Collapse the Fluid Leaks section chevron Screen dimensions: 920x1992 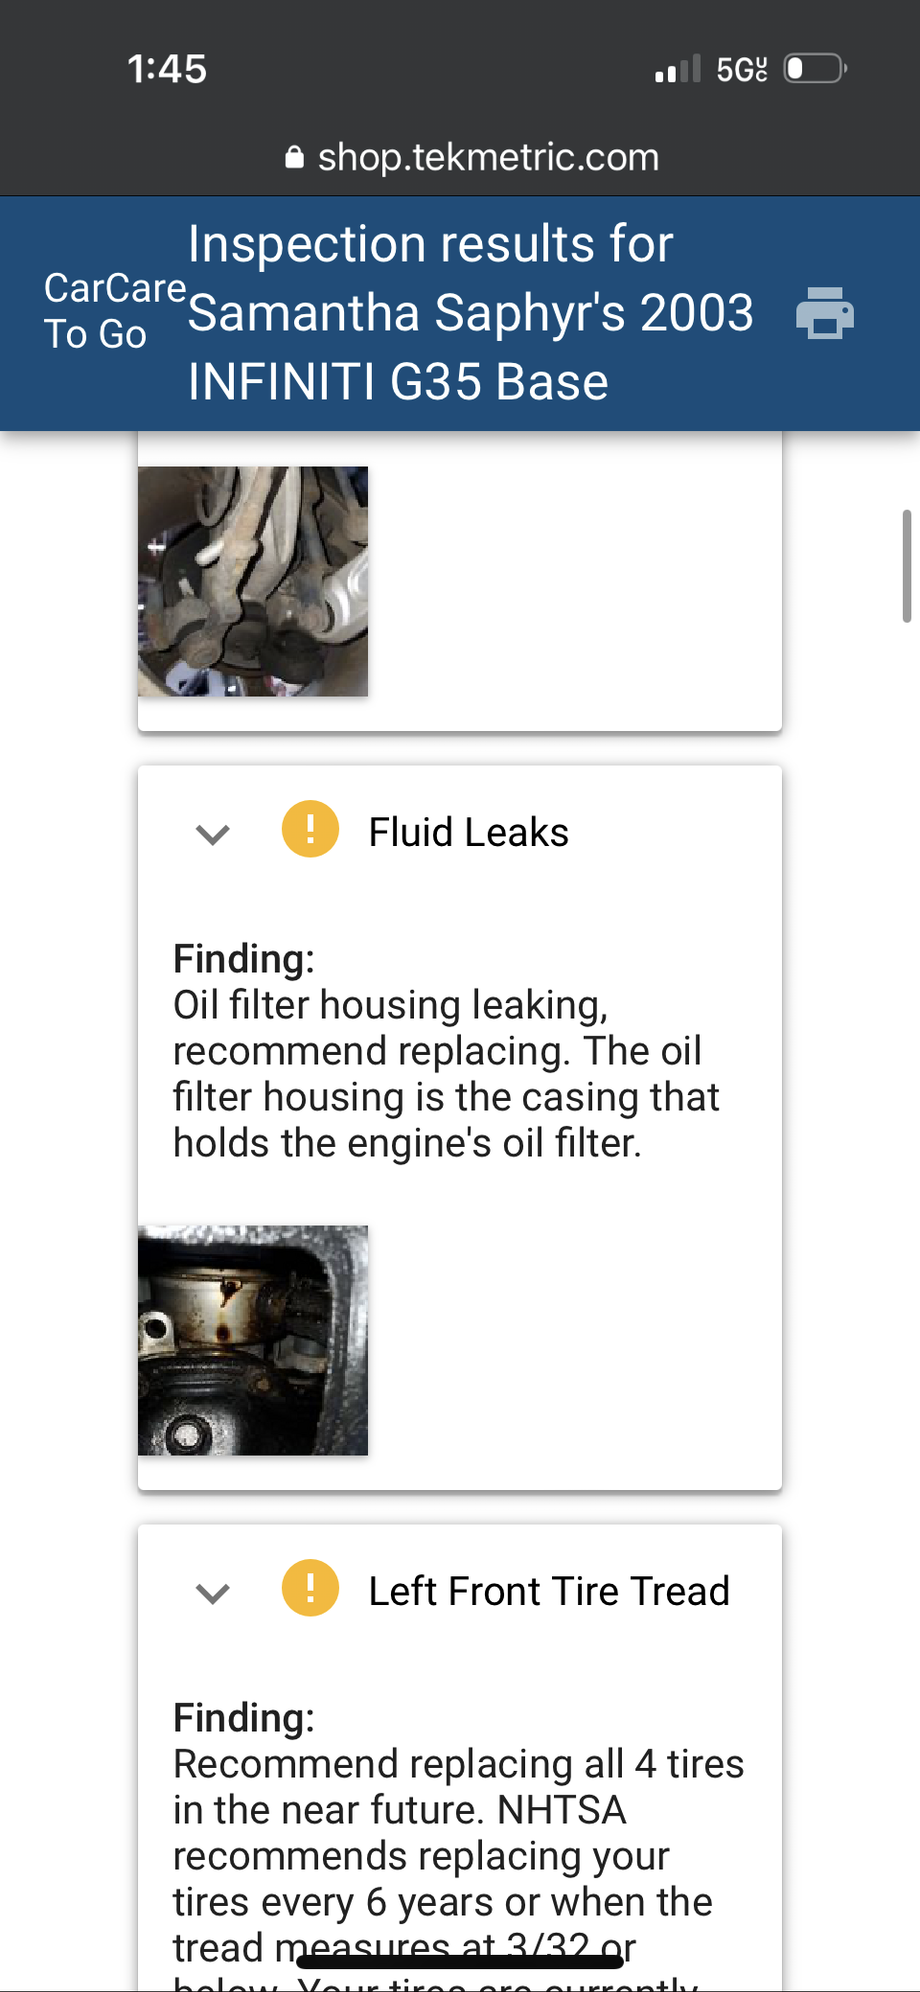coord(213,833)
